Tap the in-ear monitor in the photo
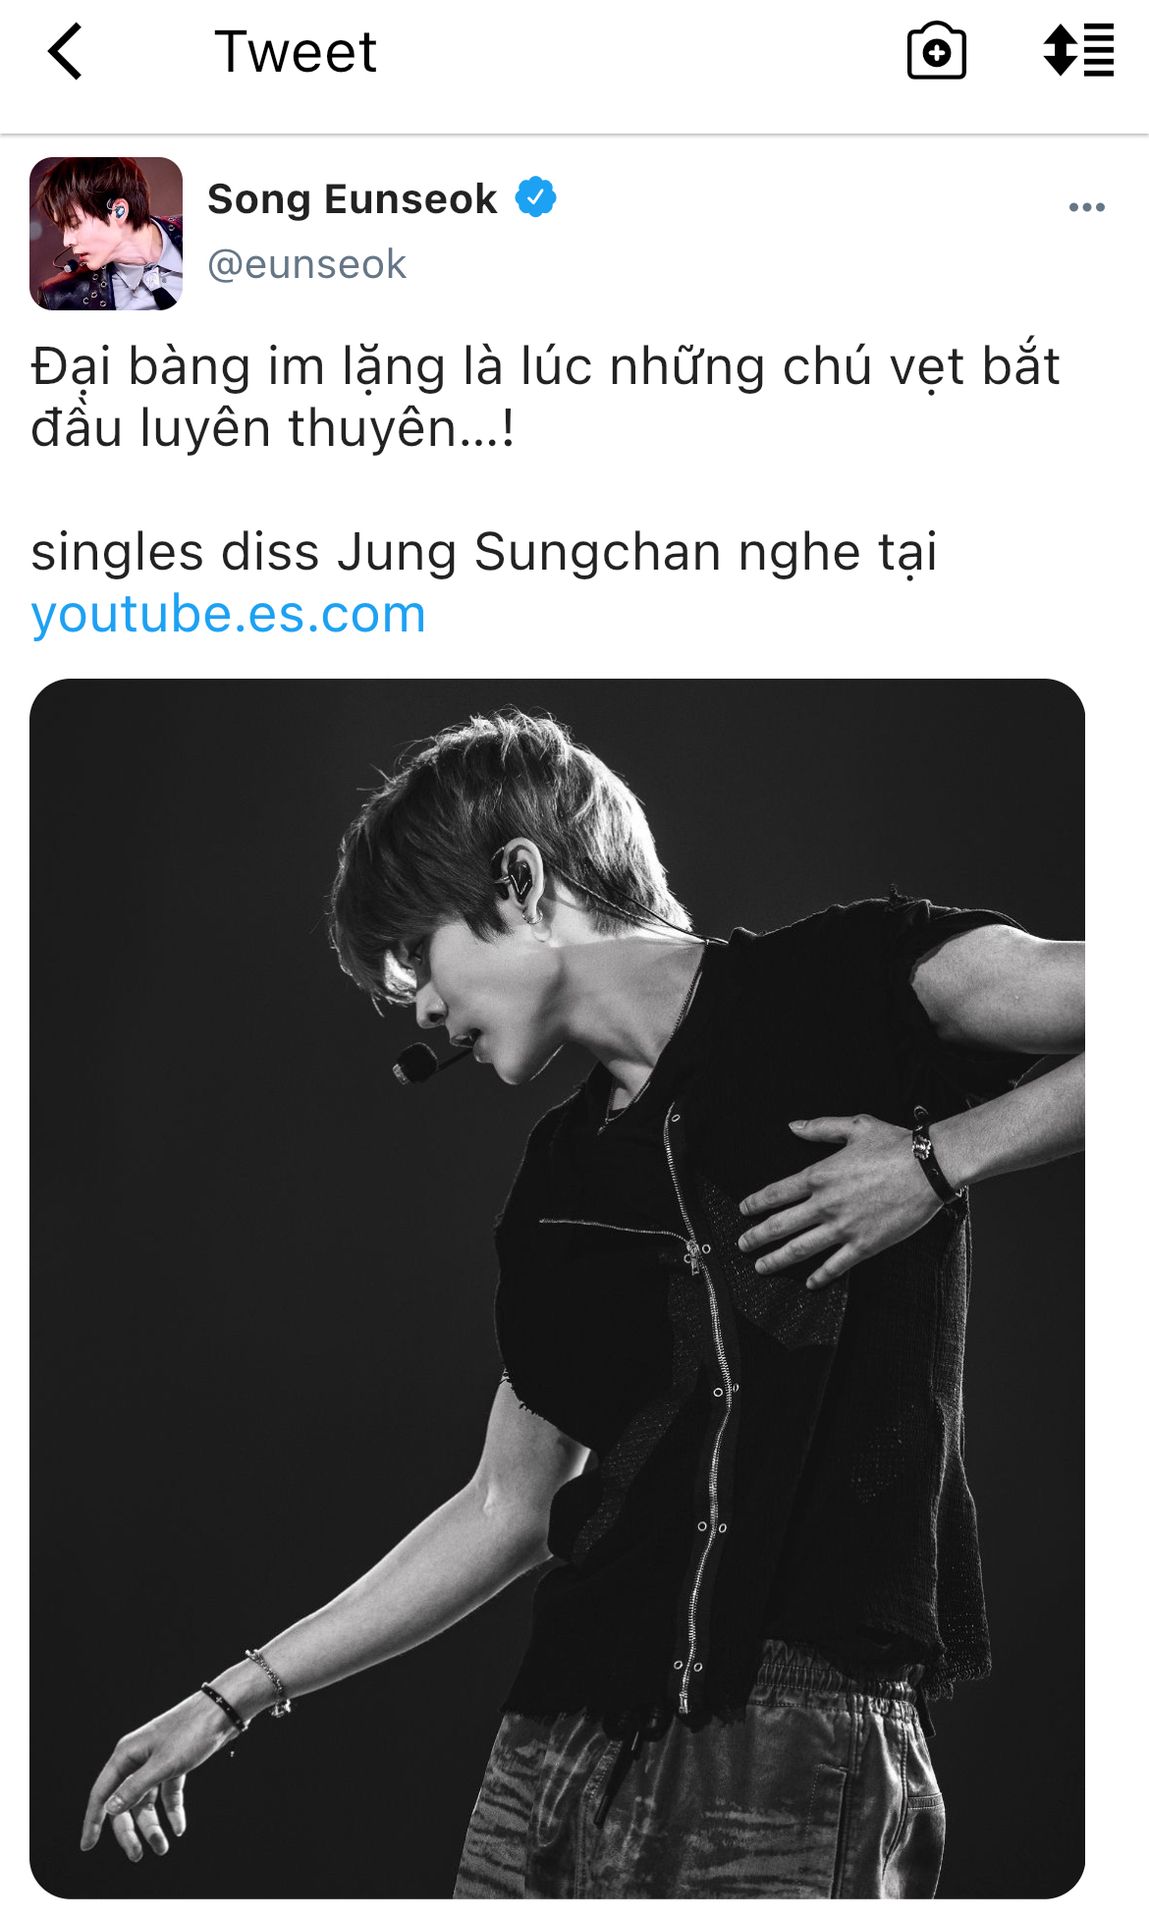Image resolution: width=1149 pixels, height=1920 pixels. 517,877
